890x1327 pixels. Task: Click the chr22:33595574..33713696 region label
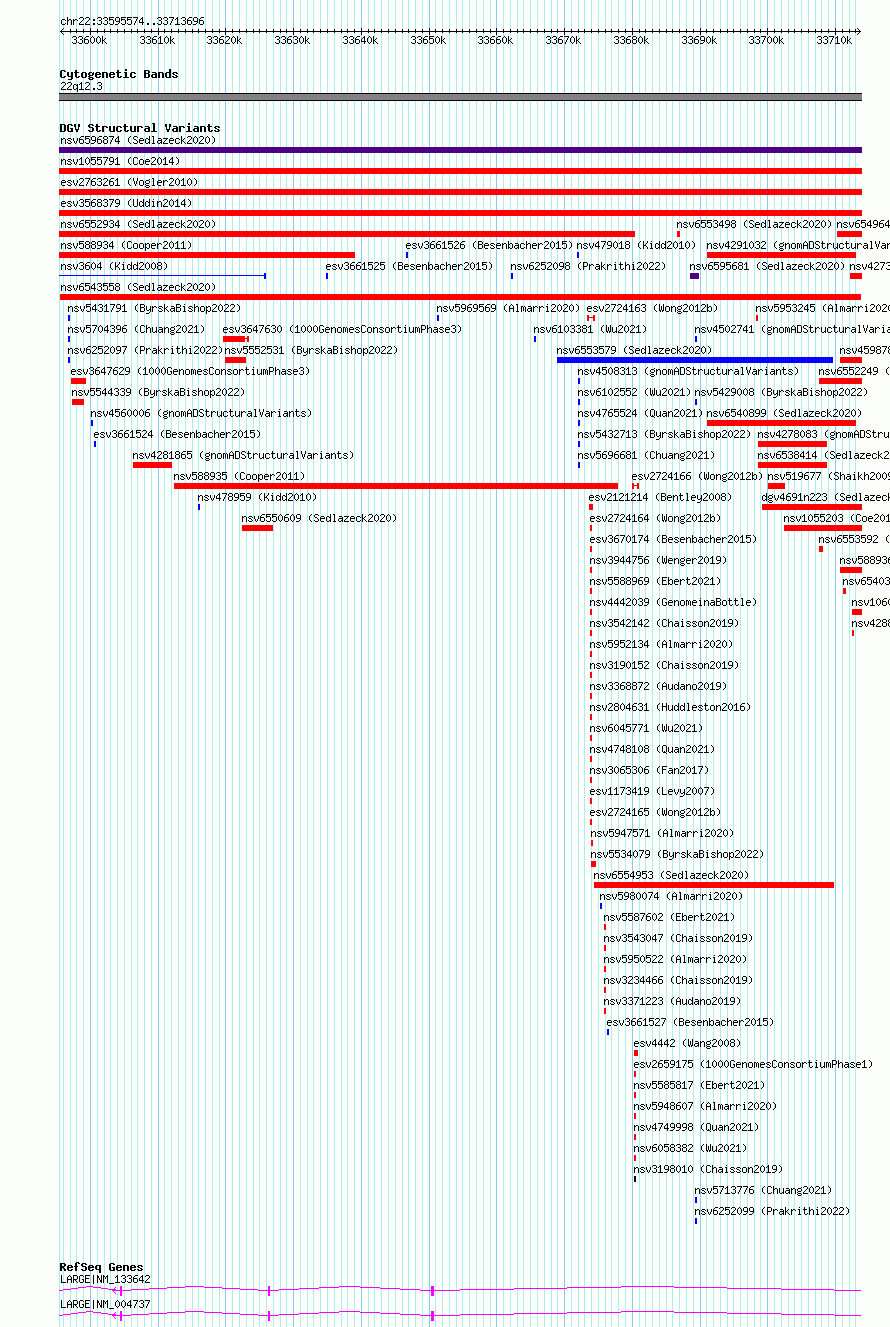(132, 21)
